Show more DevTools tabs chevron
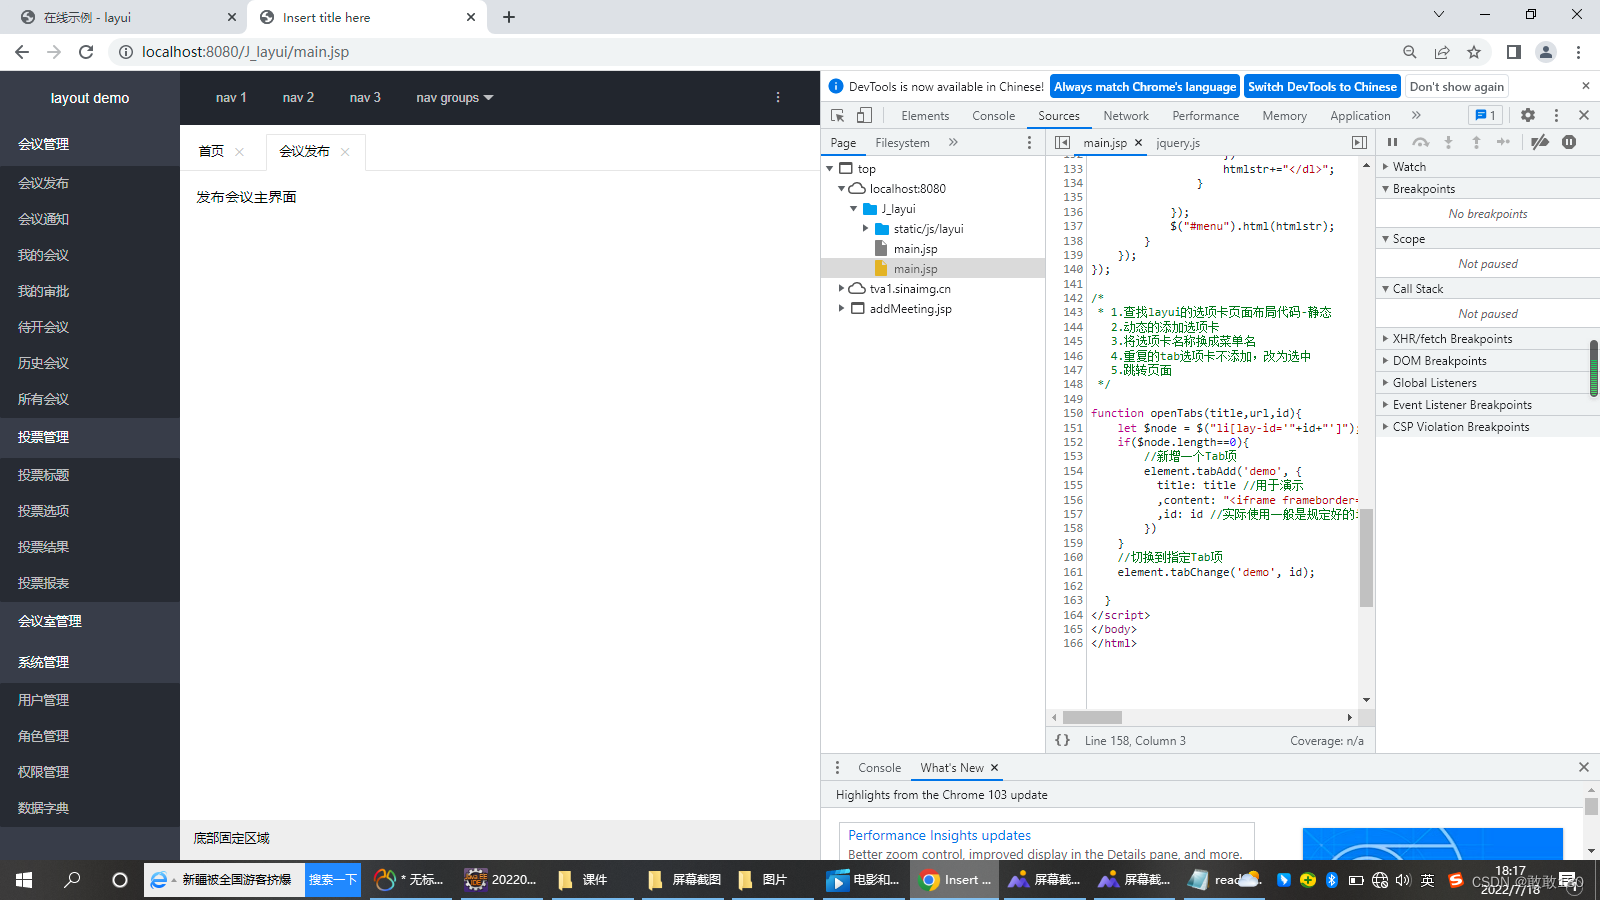This screenshot has height=900, width=1600. pyautogui.click(x=1416, y=115)
